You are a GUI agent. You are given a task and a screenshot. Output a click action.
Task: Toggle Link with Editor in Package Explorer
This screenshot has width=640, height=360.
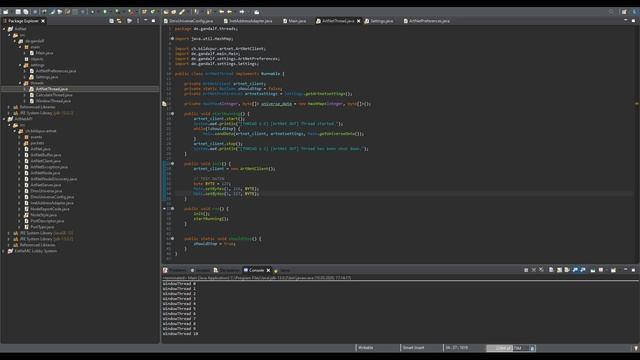119,21
